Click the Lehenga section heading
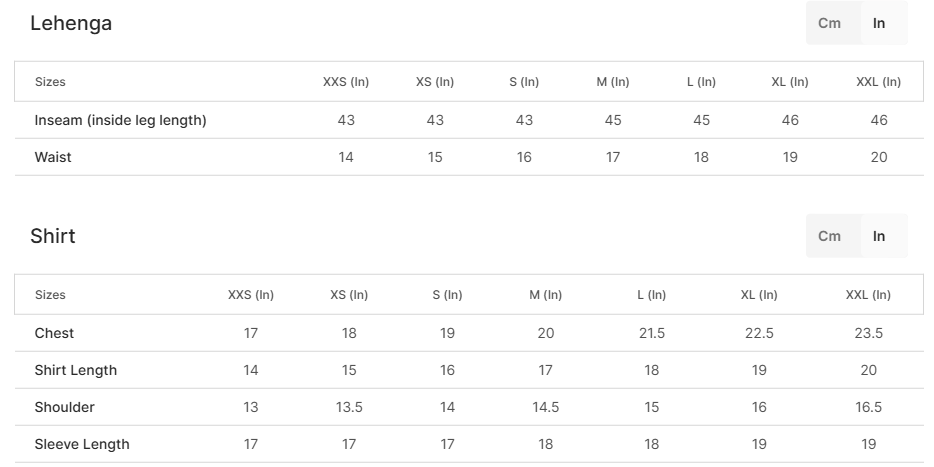This screenshot has height=467, width=934. click(71, 23)
